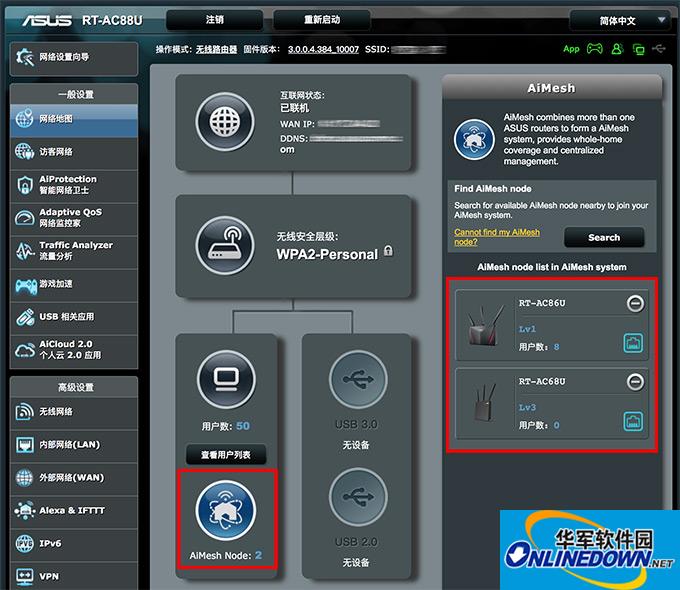Click the 注销 logout button
The width and height of the screenshot is (680, 590).
point(215,20)
